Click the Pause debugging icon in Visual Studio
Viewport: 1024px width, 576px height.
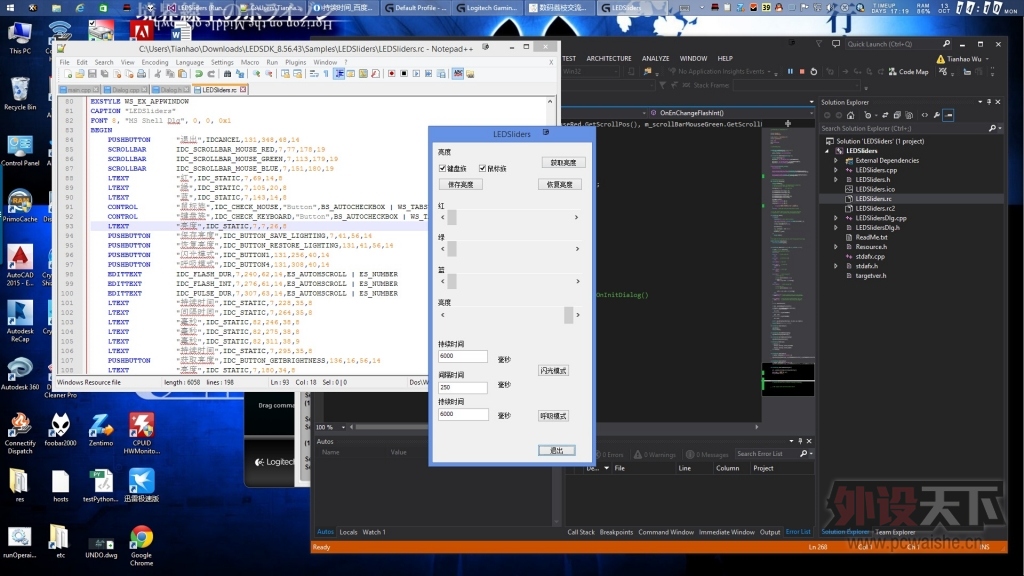click(790, 72)
